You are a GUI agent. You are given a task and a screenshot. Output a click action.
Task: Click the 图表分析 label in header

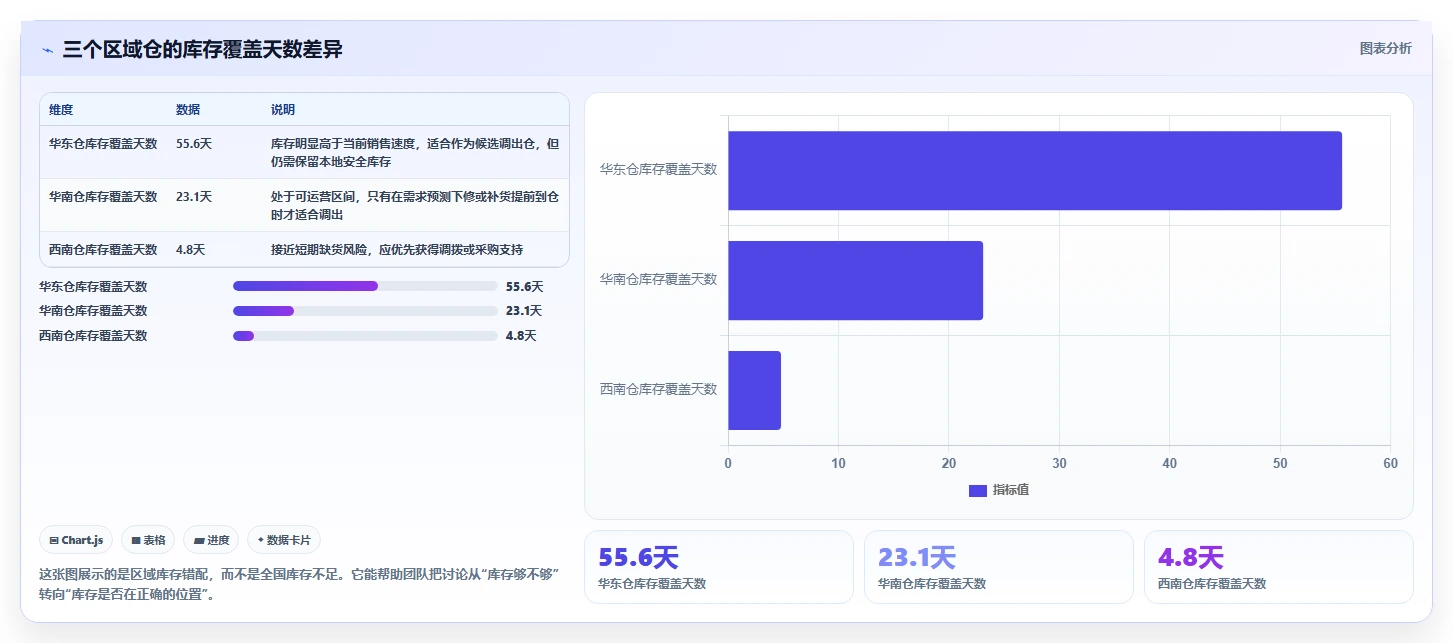1385,48
